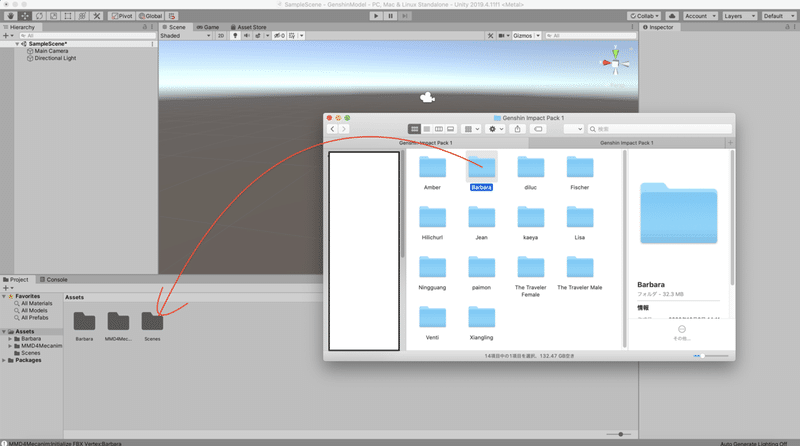Image resolution: width=800 pixels, height=446 pixels.
Task: Switch to the Game tab
Action: 208,27
